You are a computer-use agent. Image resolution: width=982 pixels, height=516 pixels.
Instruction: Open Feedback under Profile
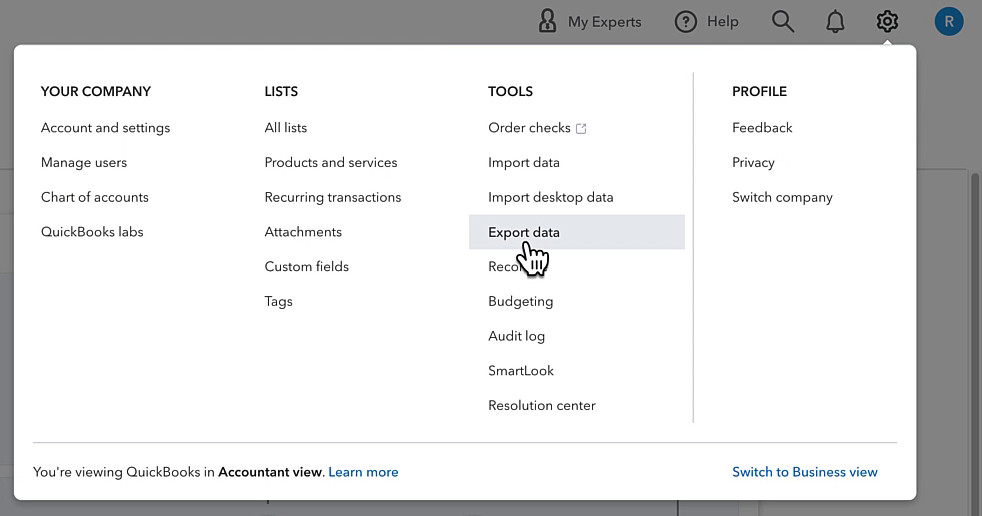[762, 128]
